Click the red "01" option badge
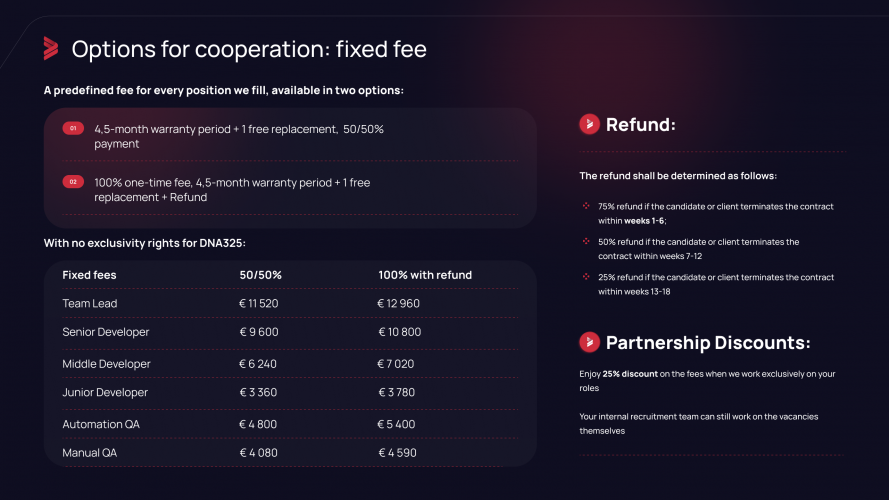Image resolution: width=889 pixels, height=500 pixels. coord(73,129)
